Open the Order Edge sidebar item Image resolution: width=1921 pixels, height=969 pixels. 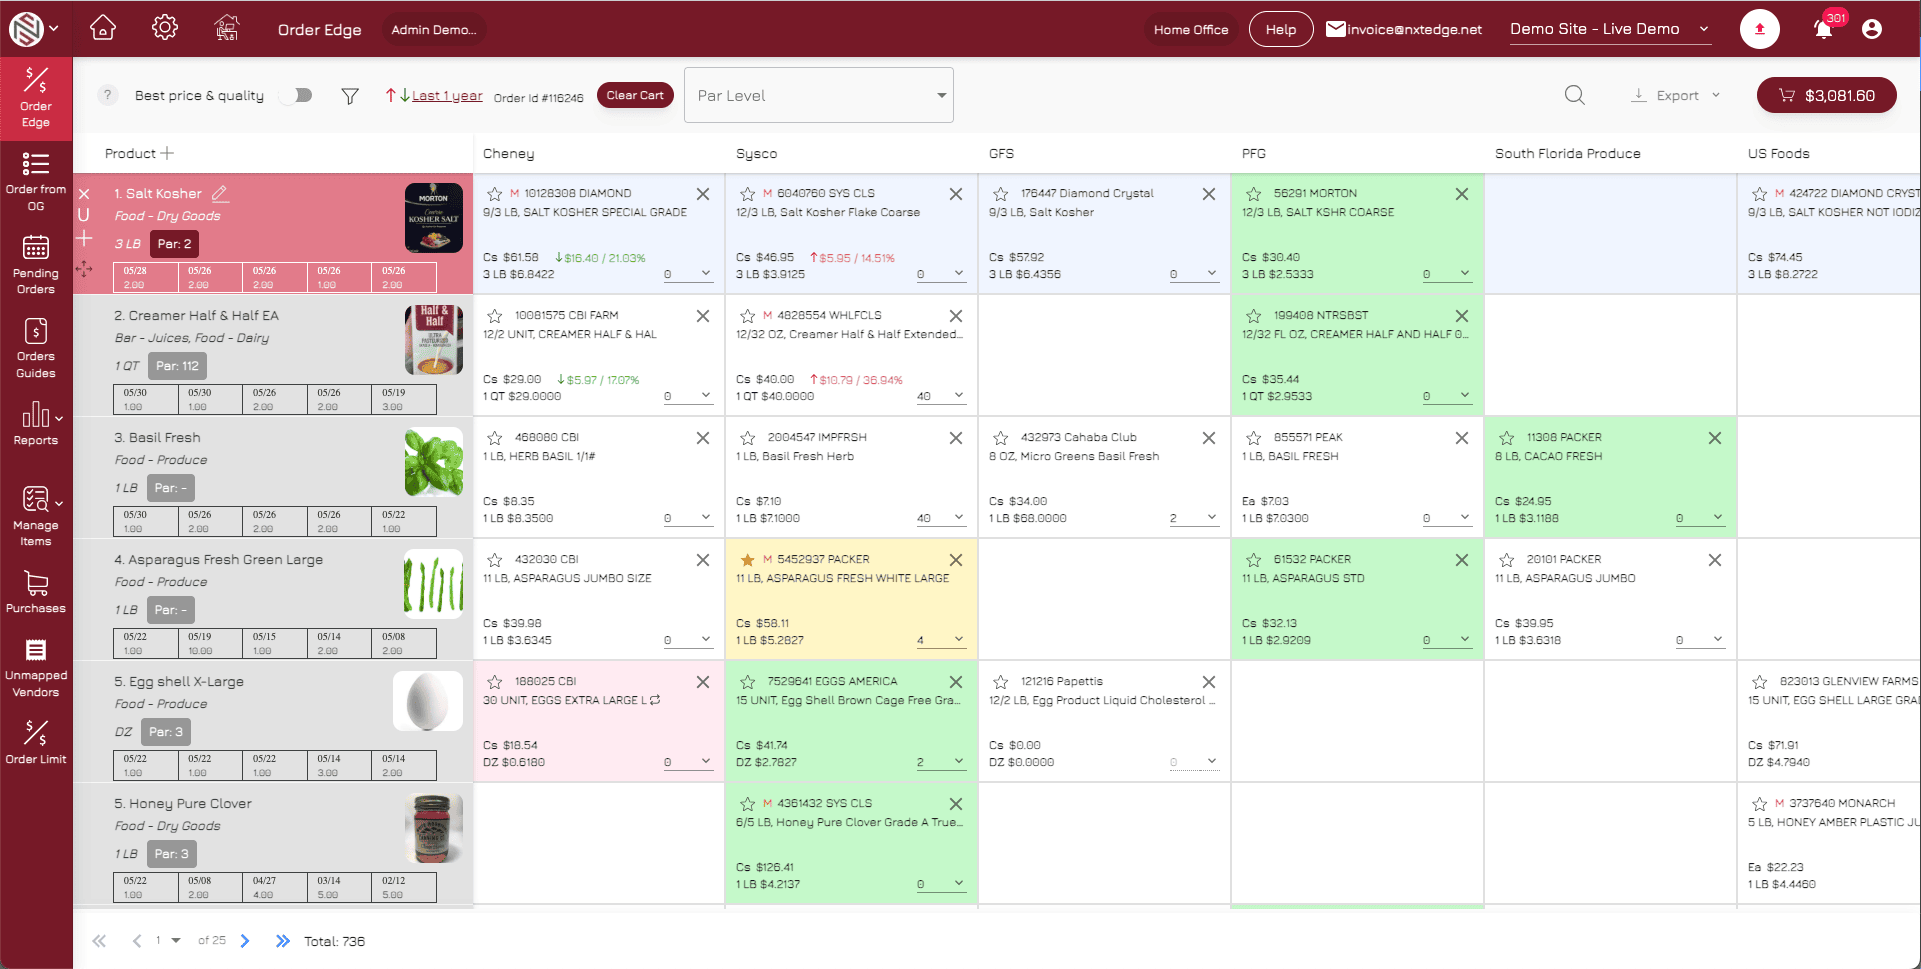point(36,97)
